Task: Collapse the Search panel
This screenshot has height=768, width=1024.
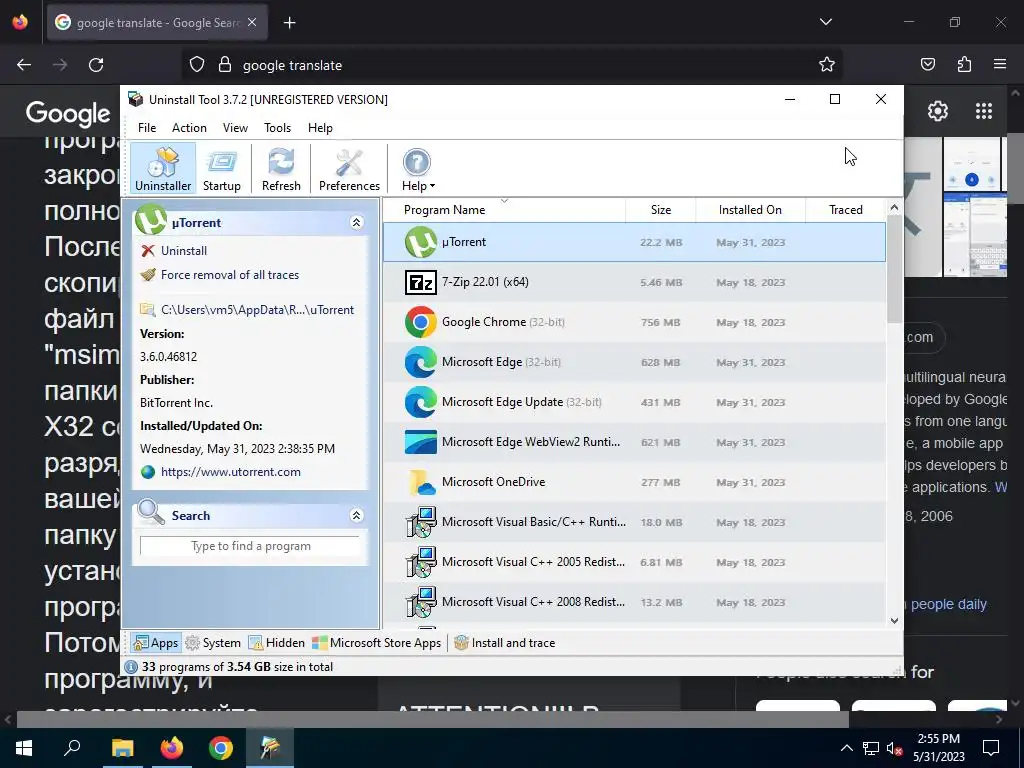Action: pyautogui.click(x=357, y=515)
